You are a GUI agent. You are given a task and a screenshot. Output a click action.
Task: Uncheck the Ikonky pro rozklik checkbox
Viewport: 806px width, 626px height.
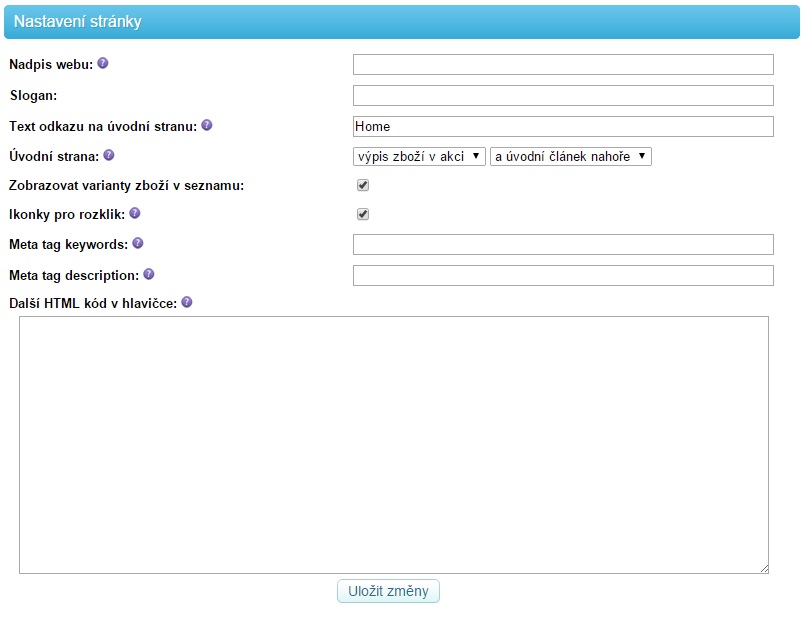pyautogui.click(x=363, y=214)
